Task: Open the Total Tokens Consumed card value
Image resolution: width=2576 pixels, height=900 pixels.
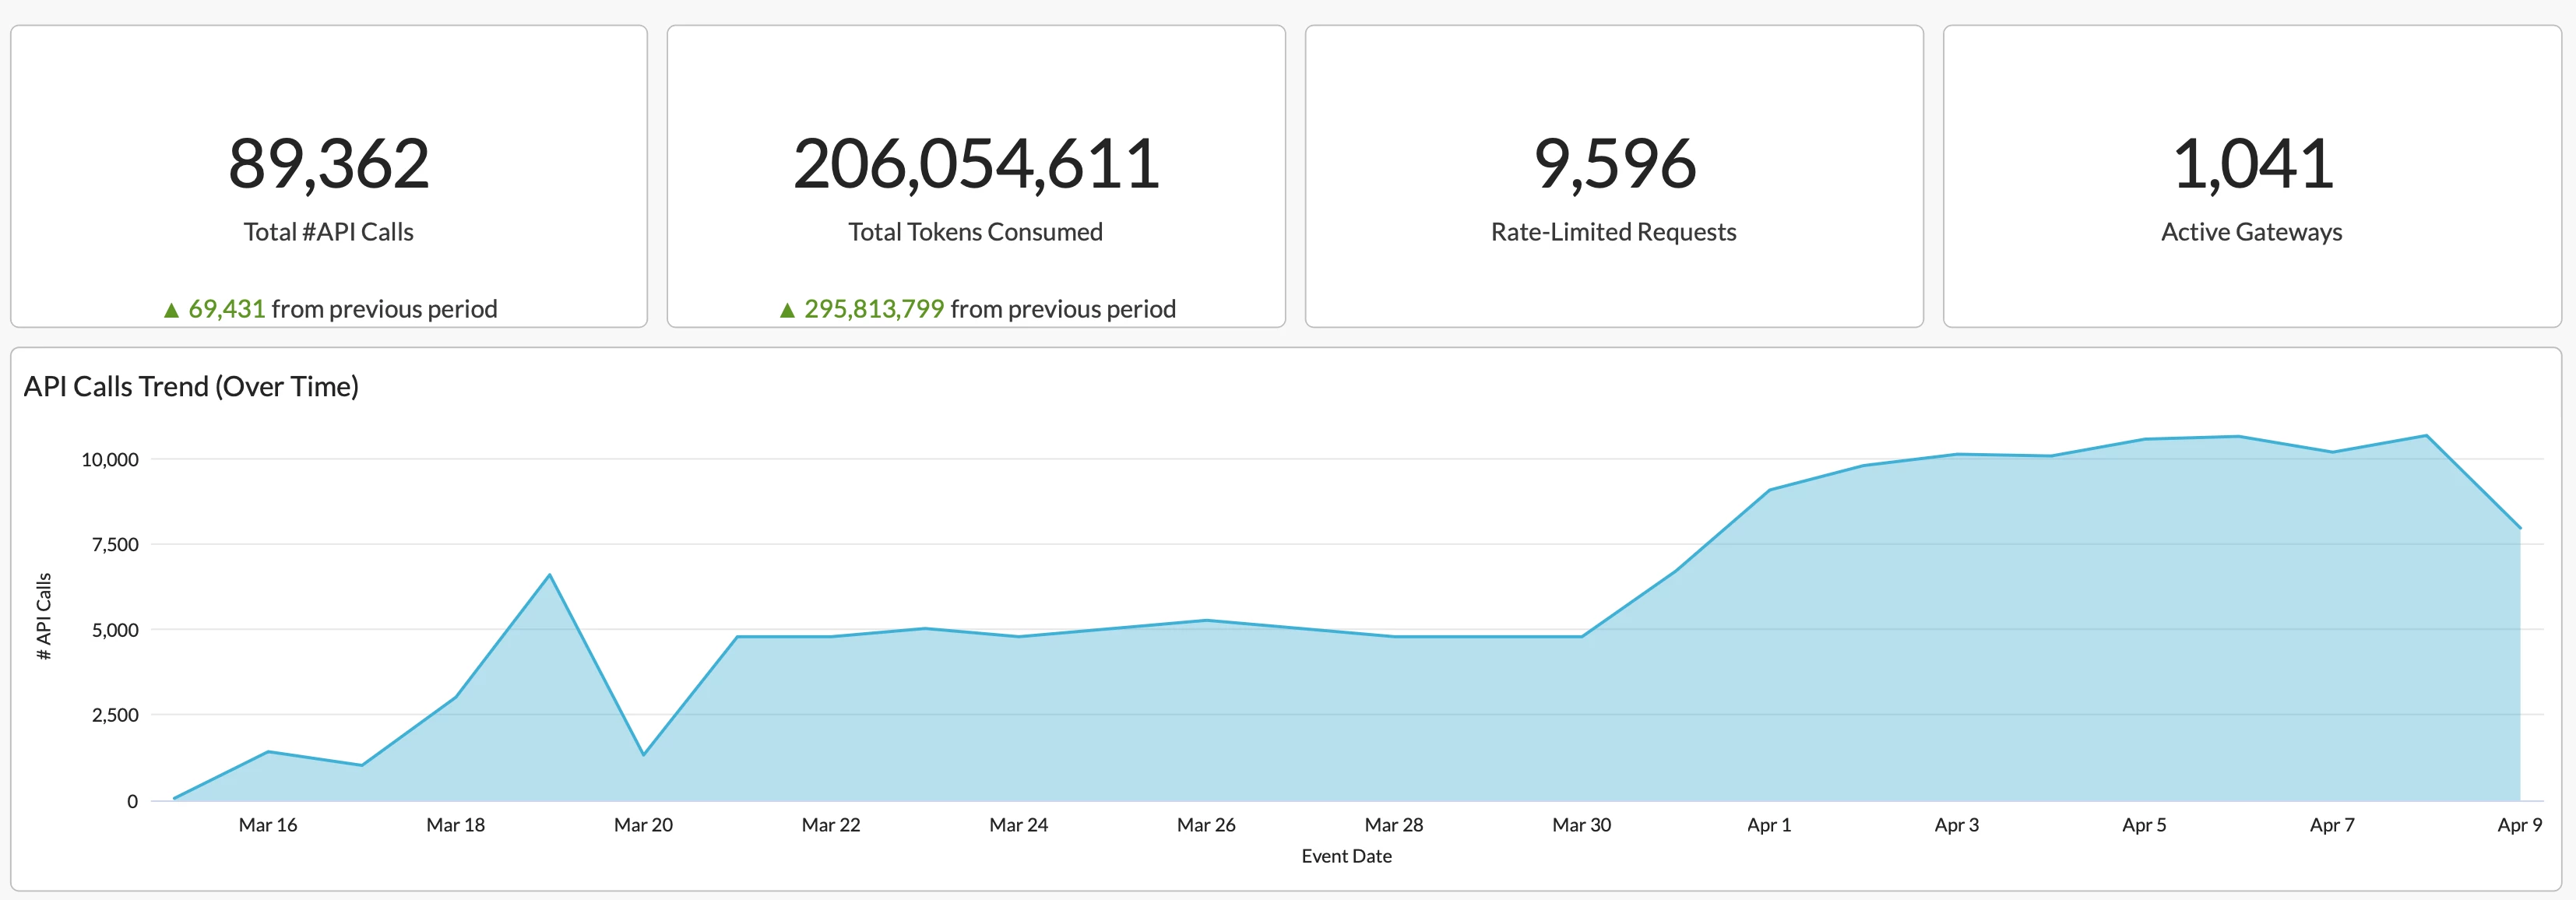Action: [975, 164]
